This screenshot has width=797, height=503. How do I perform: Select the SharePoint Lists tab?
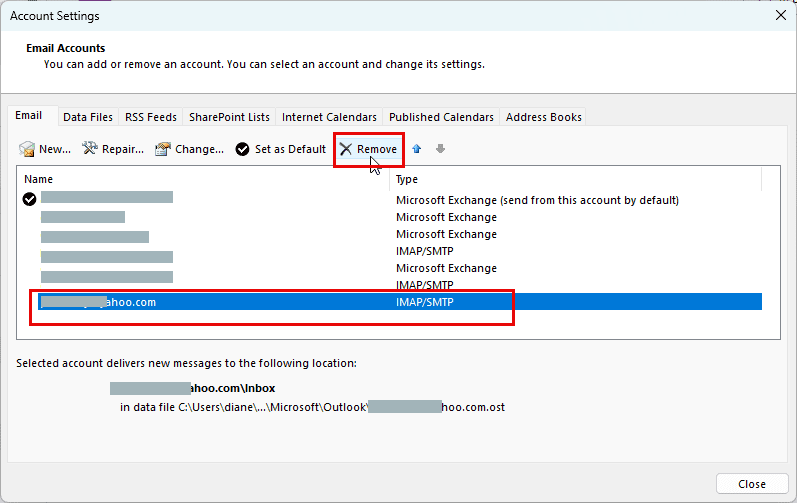[x=229, y=117]
